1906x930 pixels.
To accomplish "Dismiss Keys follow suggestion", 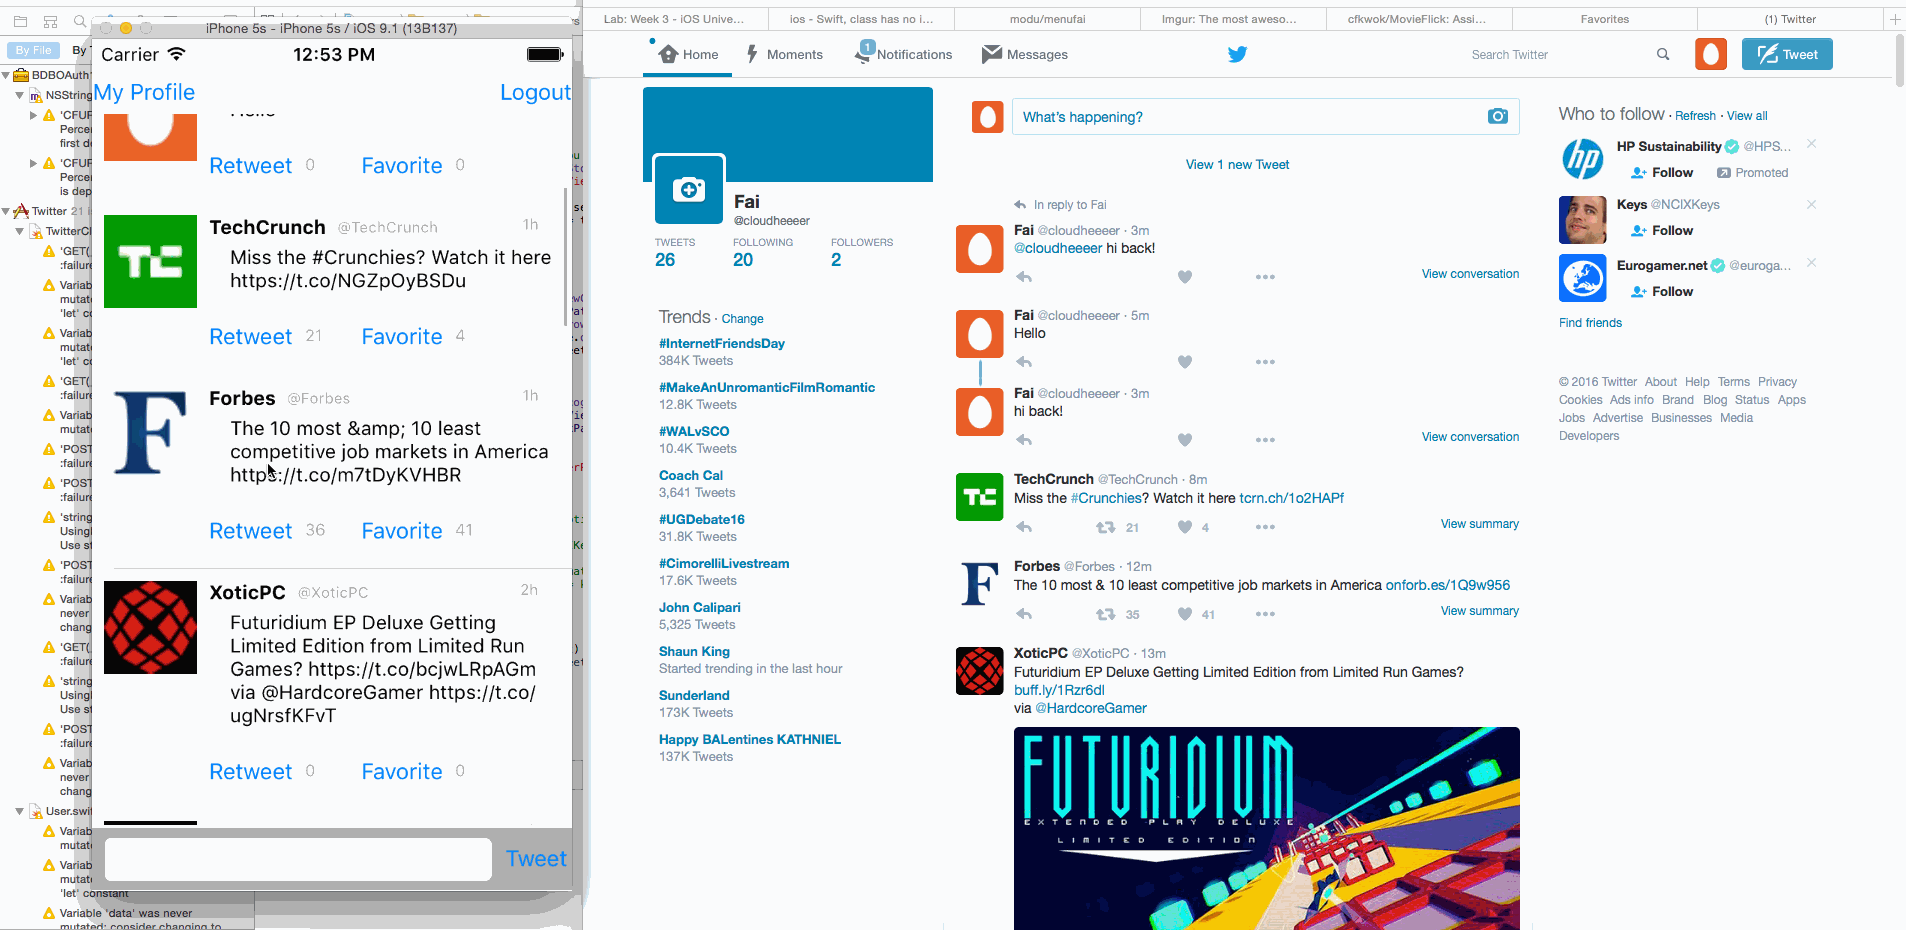I will [1811, 204].
